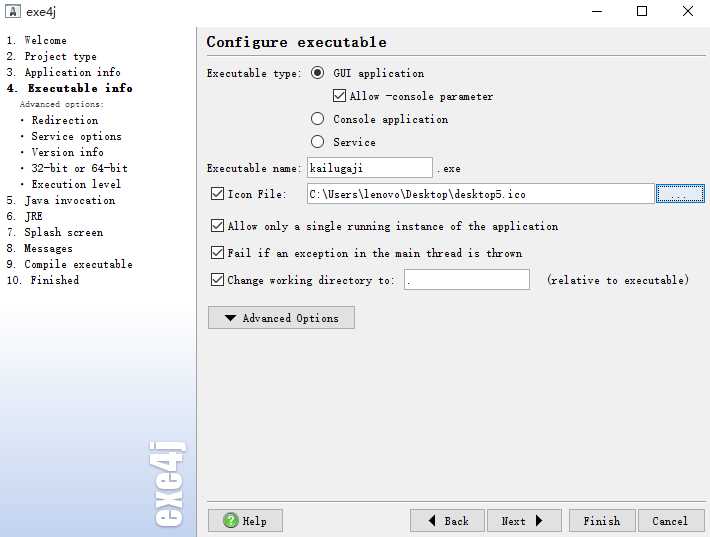
Task: Return to the previous step with Back
Action: click(447, 521)
